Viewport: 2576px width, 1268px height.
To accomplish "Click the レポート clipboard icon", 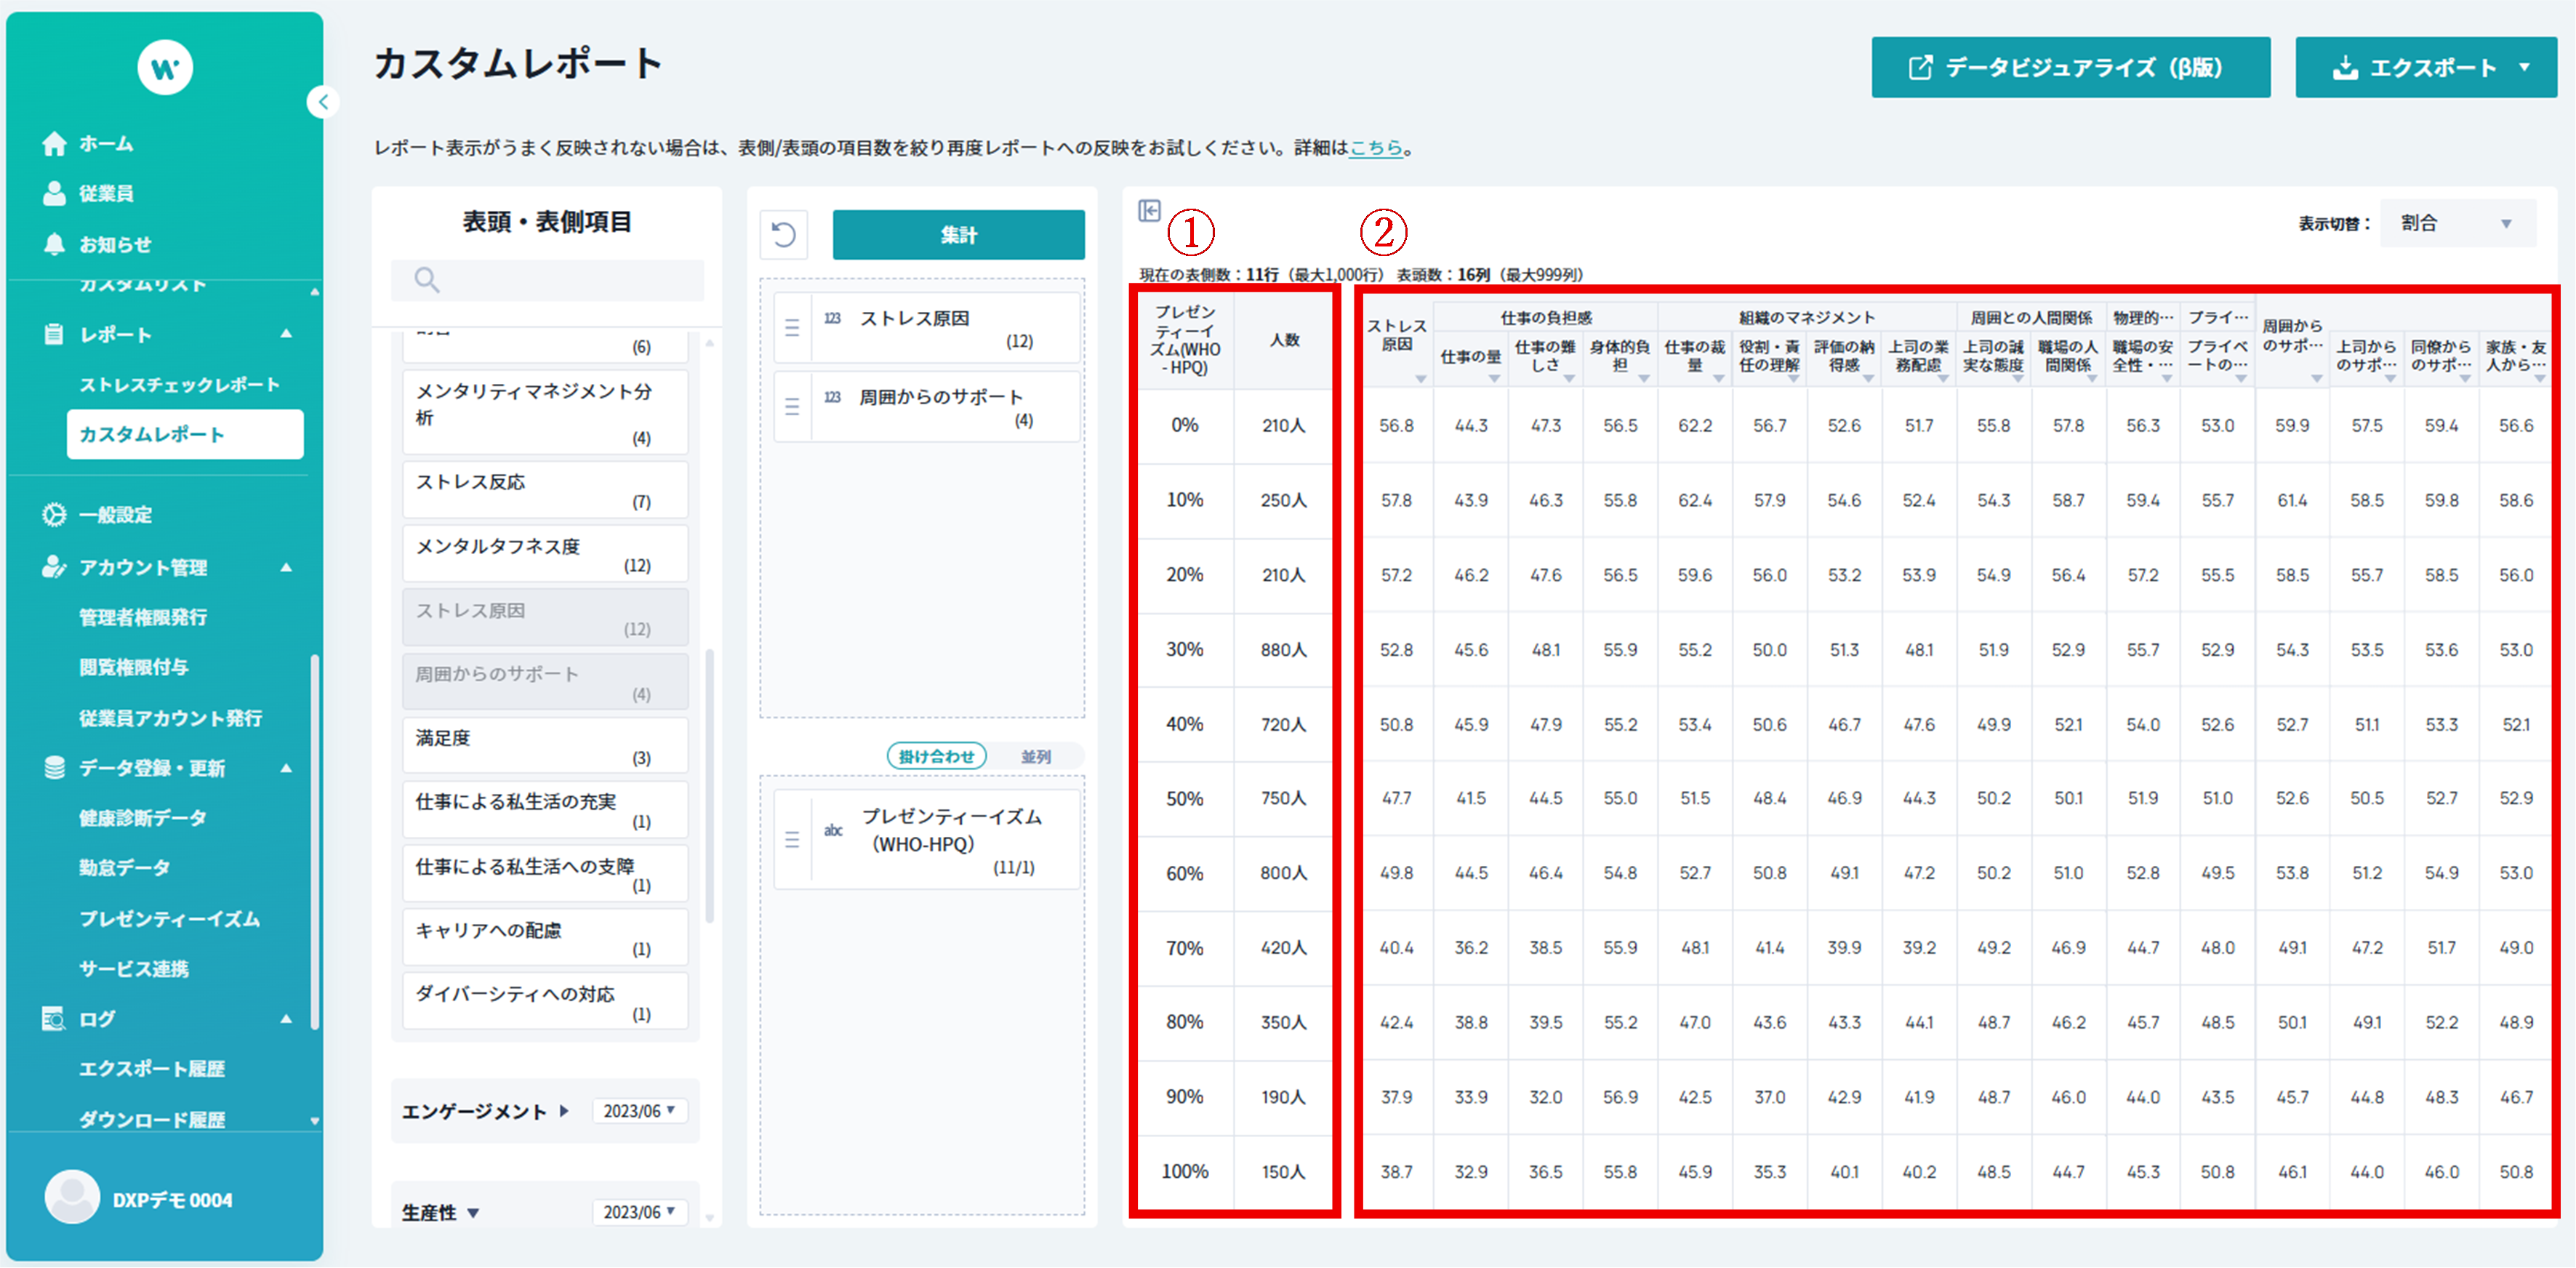I will click(54, 335).
